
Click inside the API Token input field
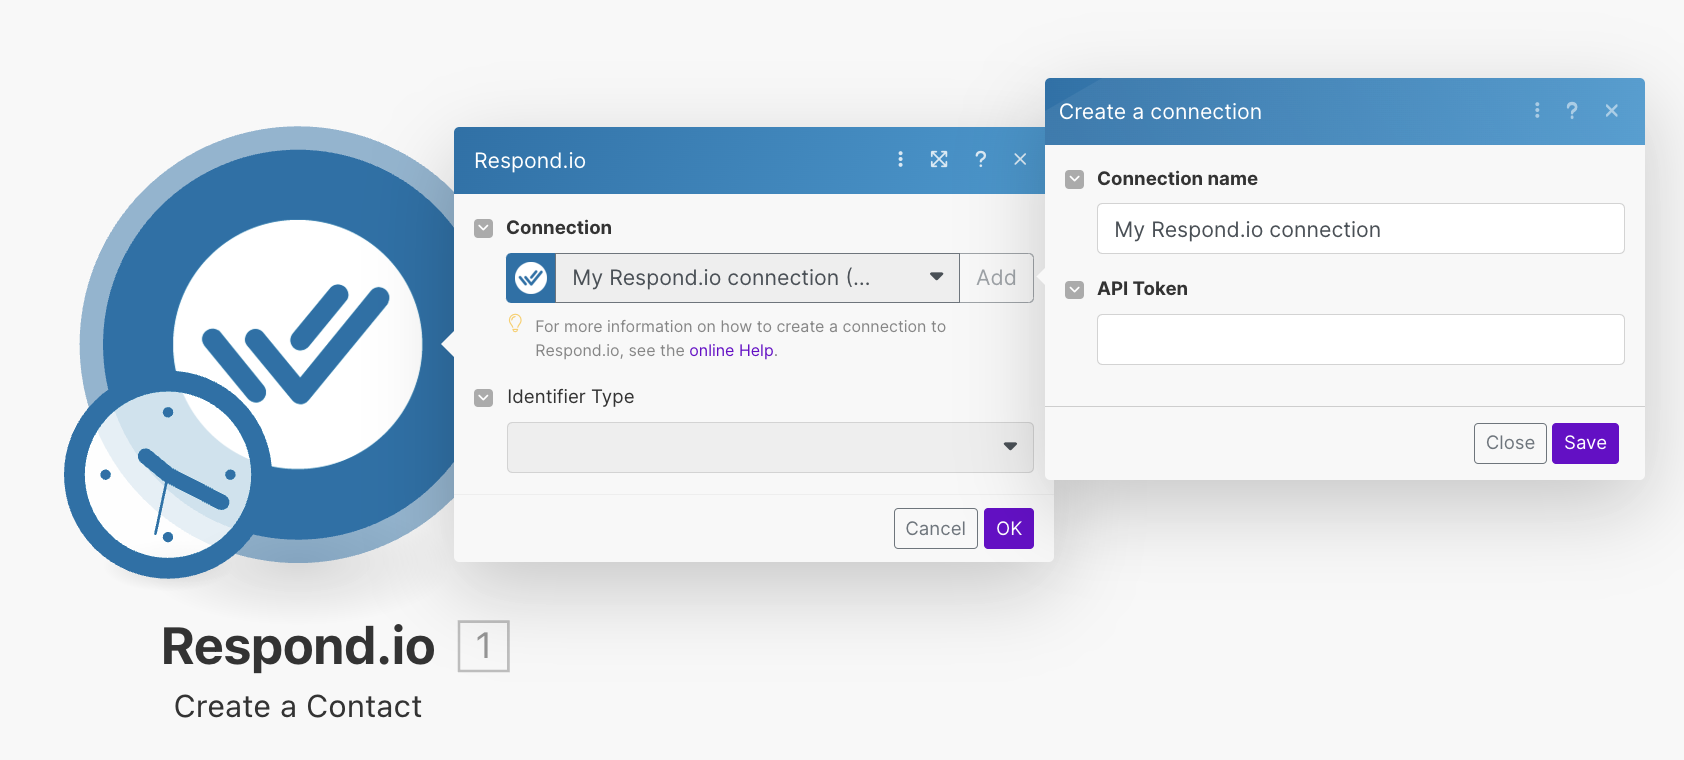[1360, 339]
